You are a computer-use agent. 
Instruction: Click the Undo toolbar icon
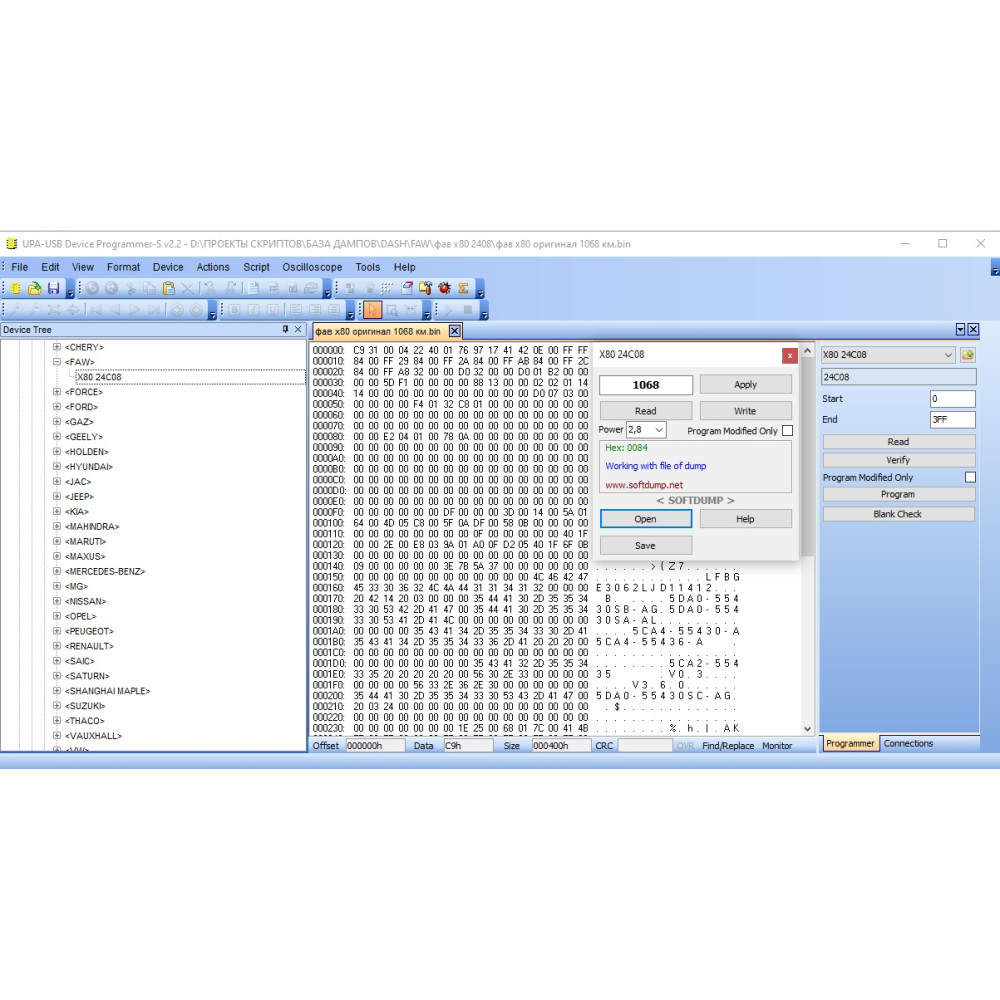tap(92, 288)
